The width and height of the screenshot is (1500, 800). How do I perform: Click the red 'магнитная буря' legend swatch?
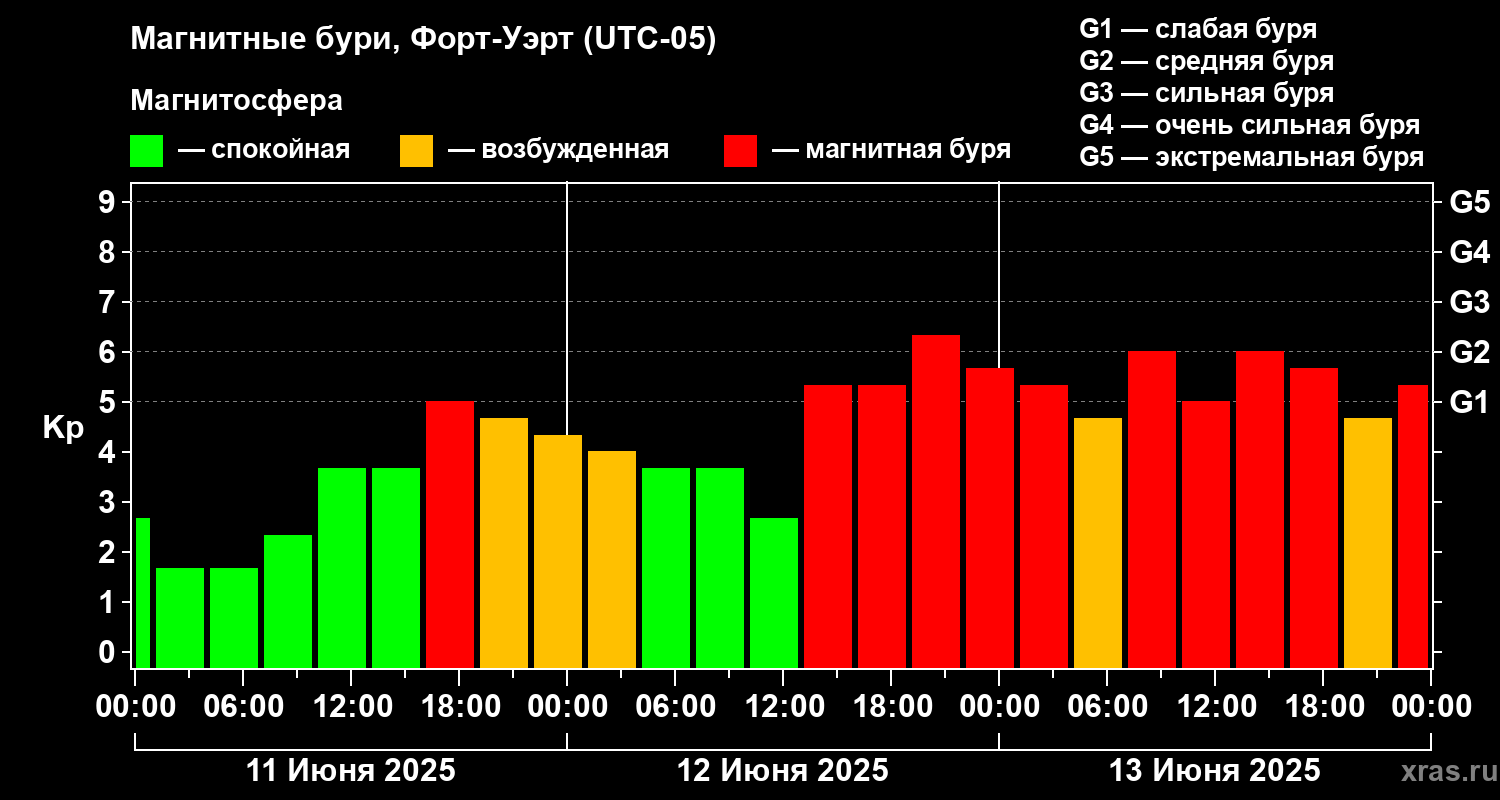click(x=740, y=151)
